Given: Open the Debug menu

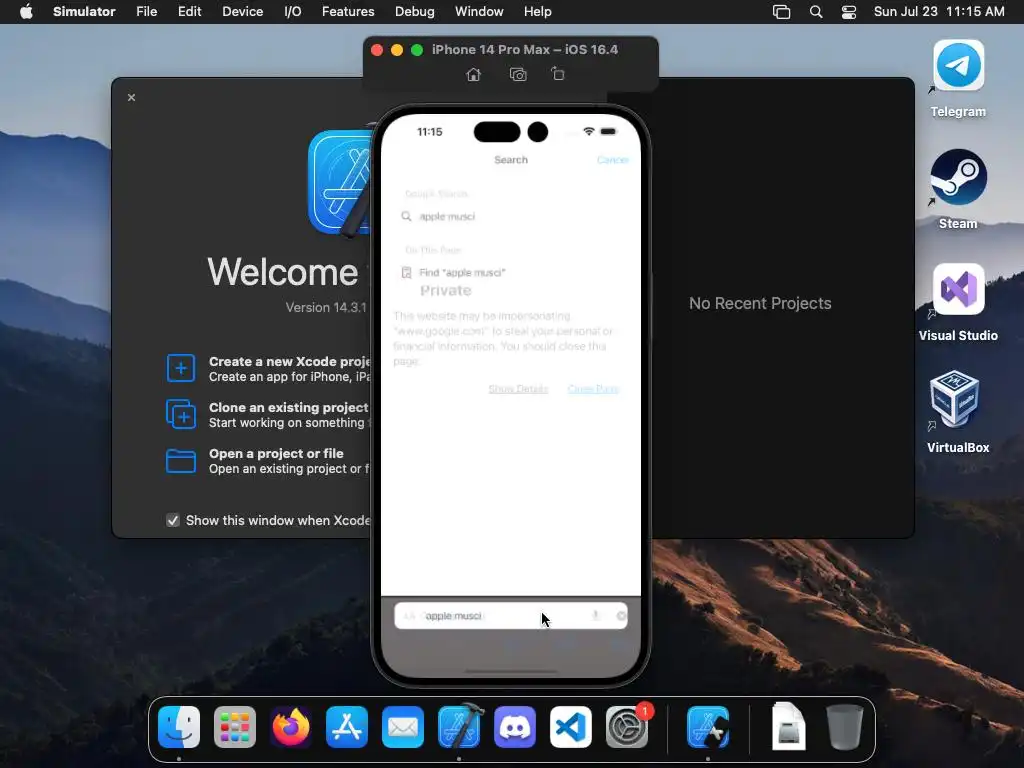Looking at the screenshot, I should pos(415,12).
